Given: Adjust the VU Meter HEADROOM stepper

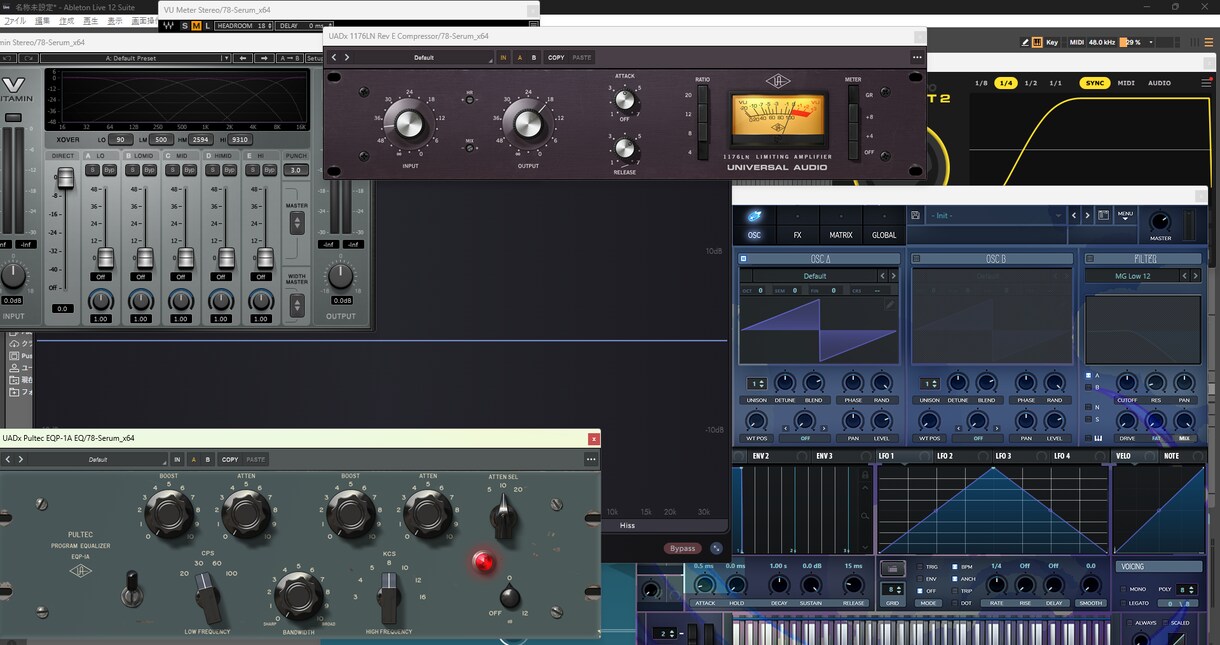Looking at the screenshot, I should [245, 26].
